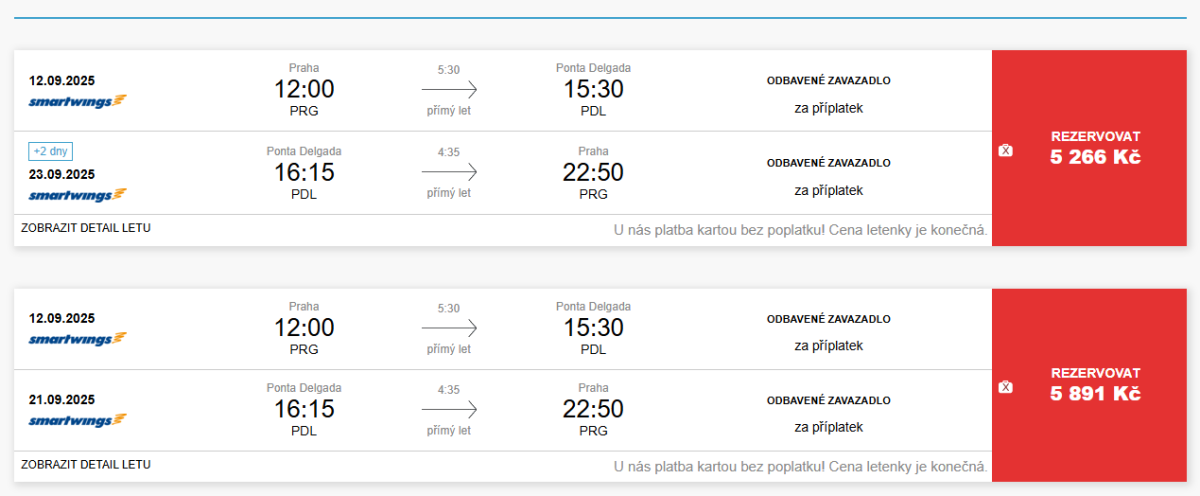
Task: Click the direct-flight arrow of the 21.09.2025 return
Action: [449, 410]
